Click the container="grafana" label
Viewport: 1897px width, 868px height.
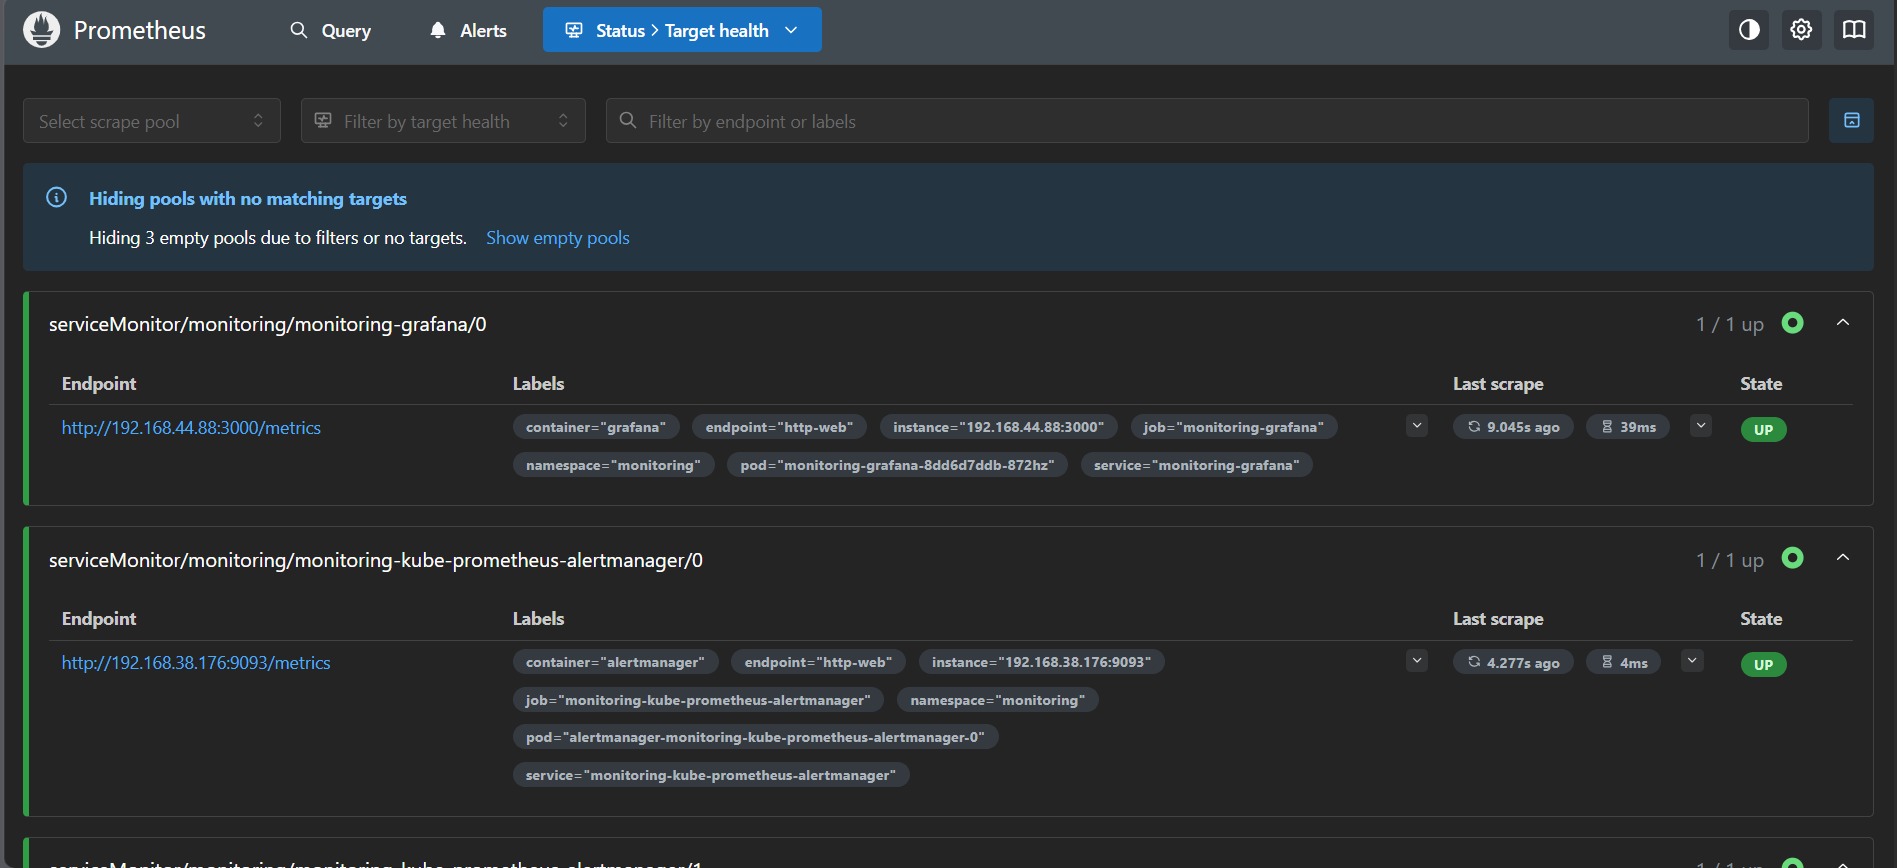point(596,427)
